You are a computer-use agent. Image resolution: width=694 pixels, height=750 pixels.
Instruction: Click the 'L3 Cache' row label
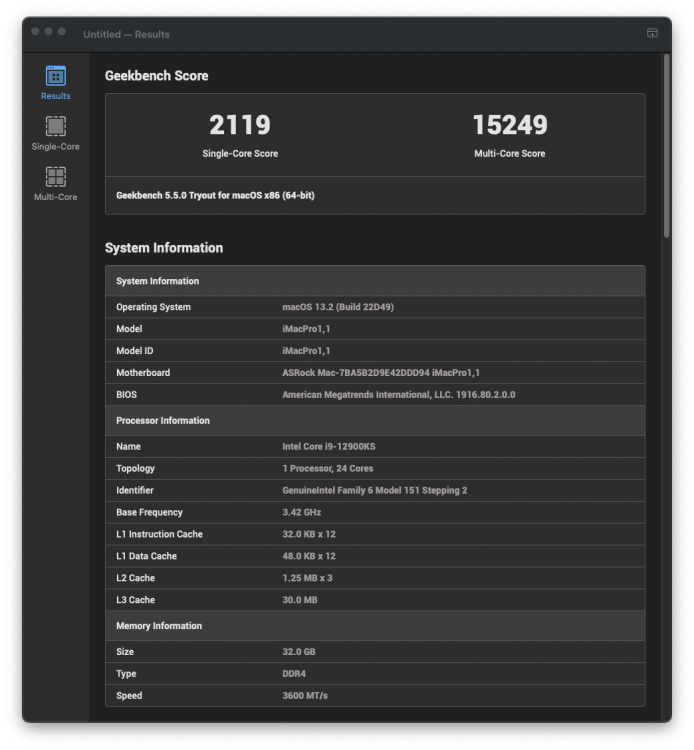pyautogui.click(x=135, y=600)
